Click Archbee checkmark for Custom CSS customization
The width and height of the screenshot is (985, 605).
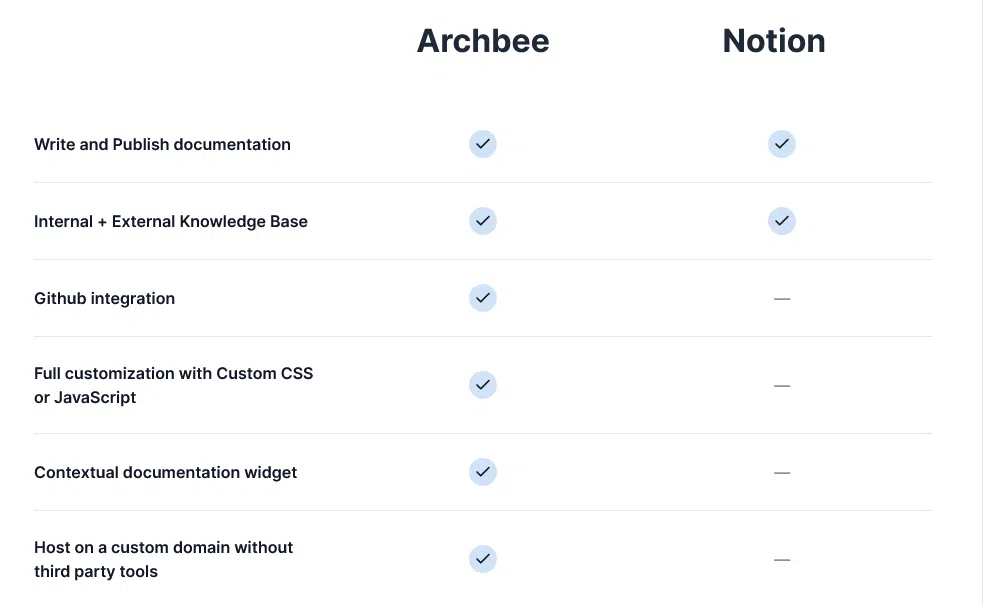coord(483,385)
